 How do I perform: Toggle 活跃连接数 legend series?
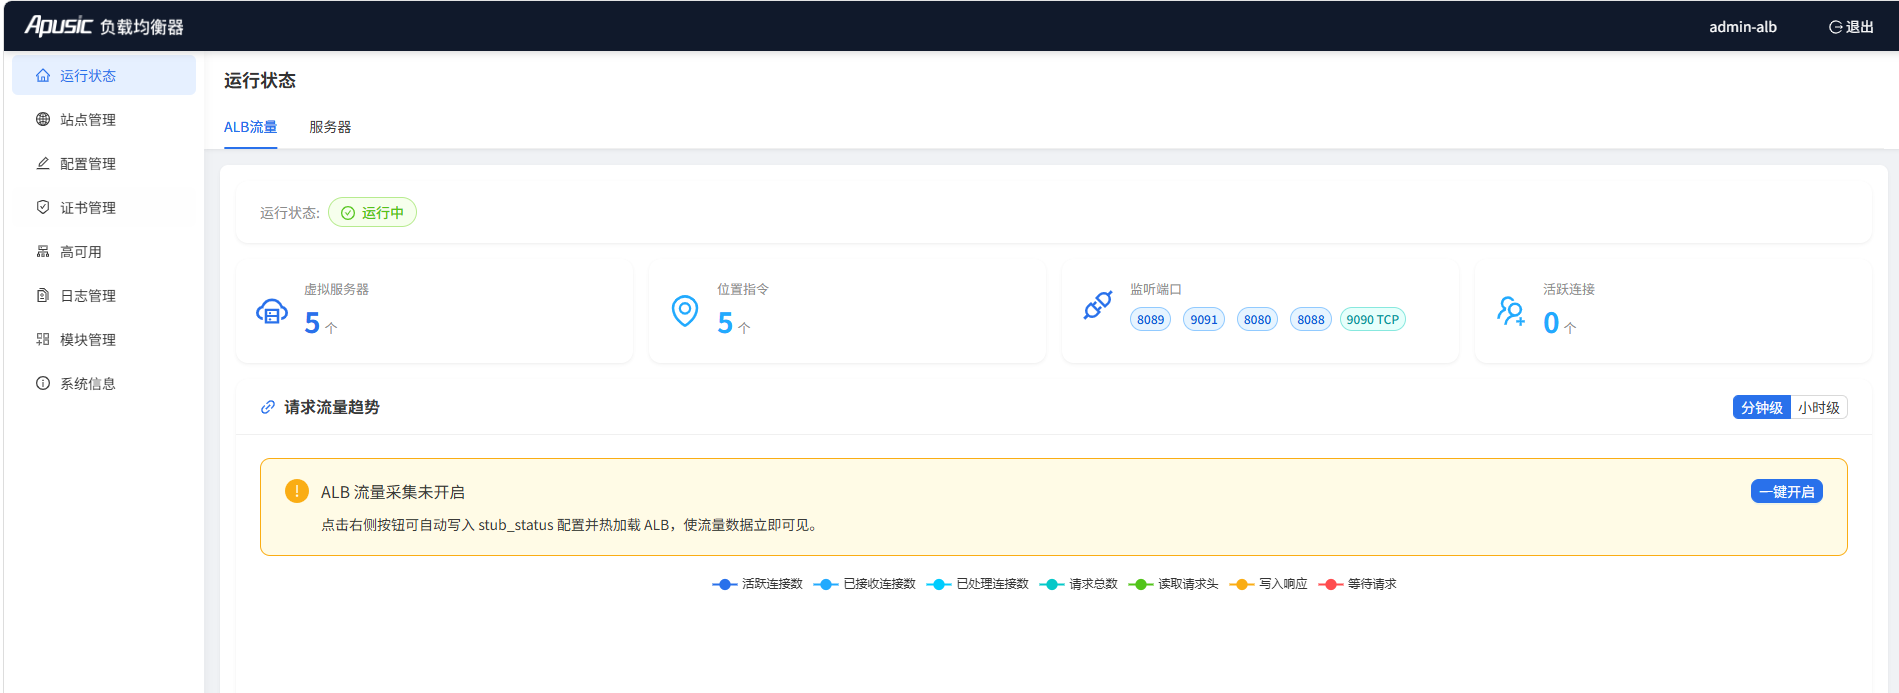(757, 584)
